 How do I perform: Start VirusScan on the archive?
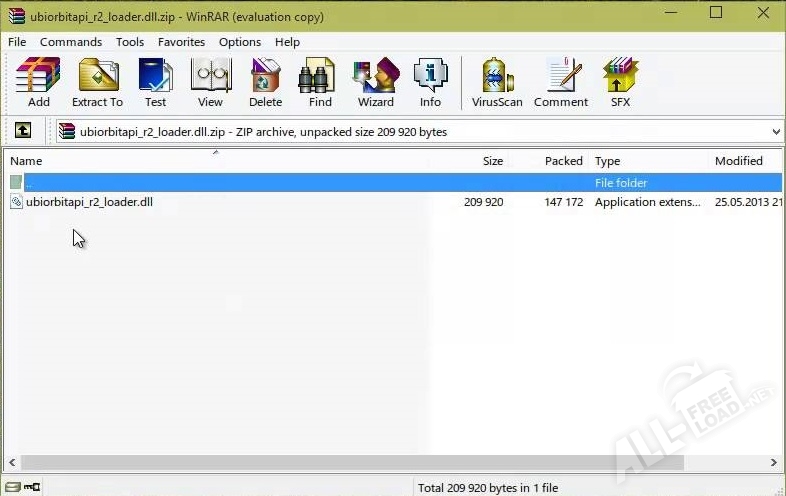pos(497,82)
